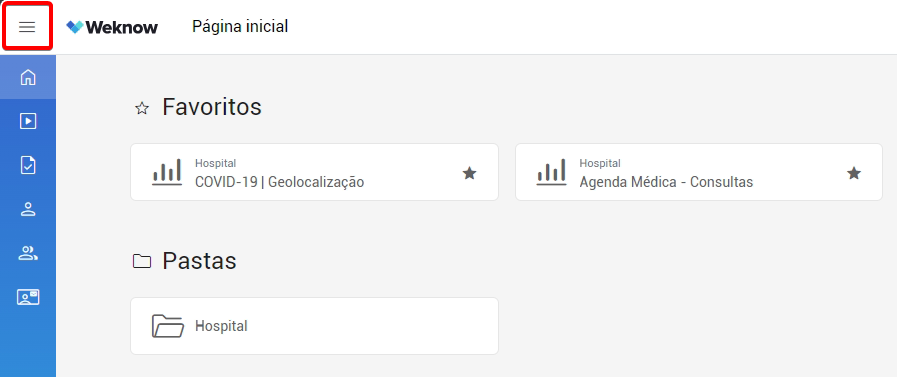897x377 pixels.
Task: Click the Favoritos outline star icon
Action: 142,108
